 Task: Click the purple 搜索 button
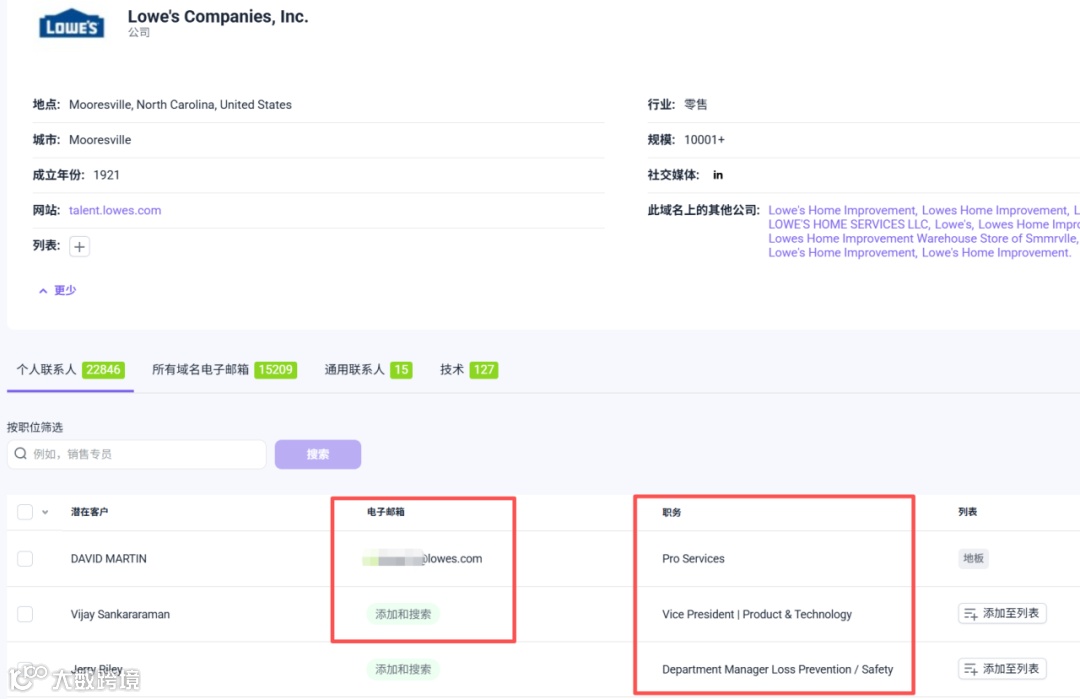tap(318, 455)
